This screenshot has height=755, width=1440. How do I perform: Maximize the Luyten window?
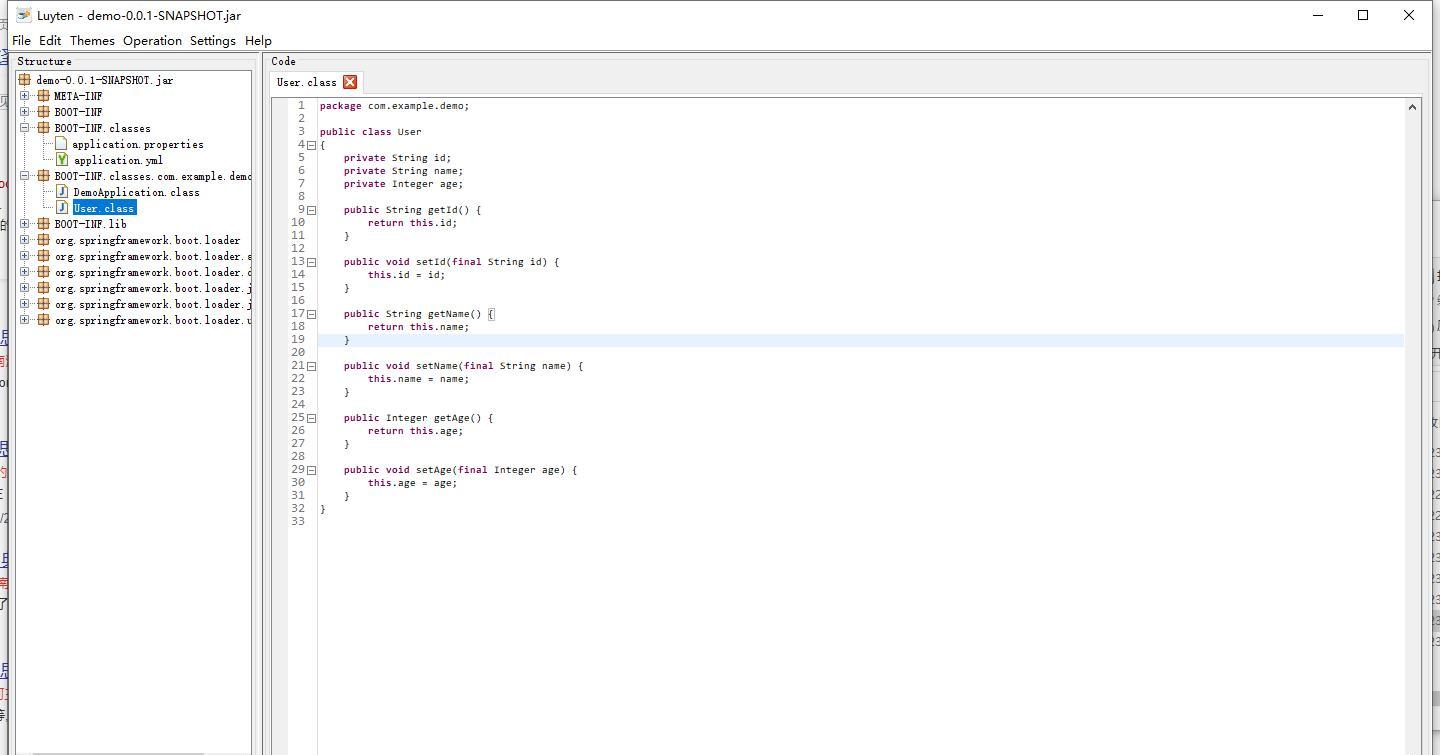(x=1363, y=15)
